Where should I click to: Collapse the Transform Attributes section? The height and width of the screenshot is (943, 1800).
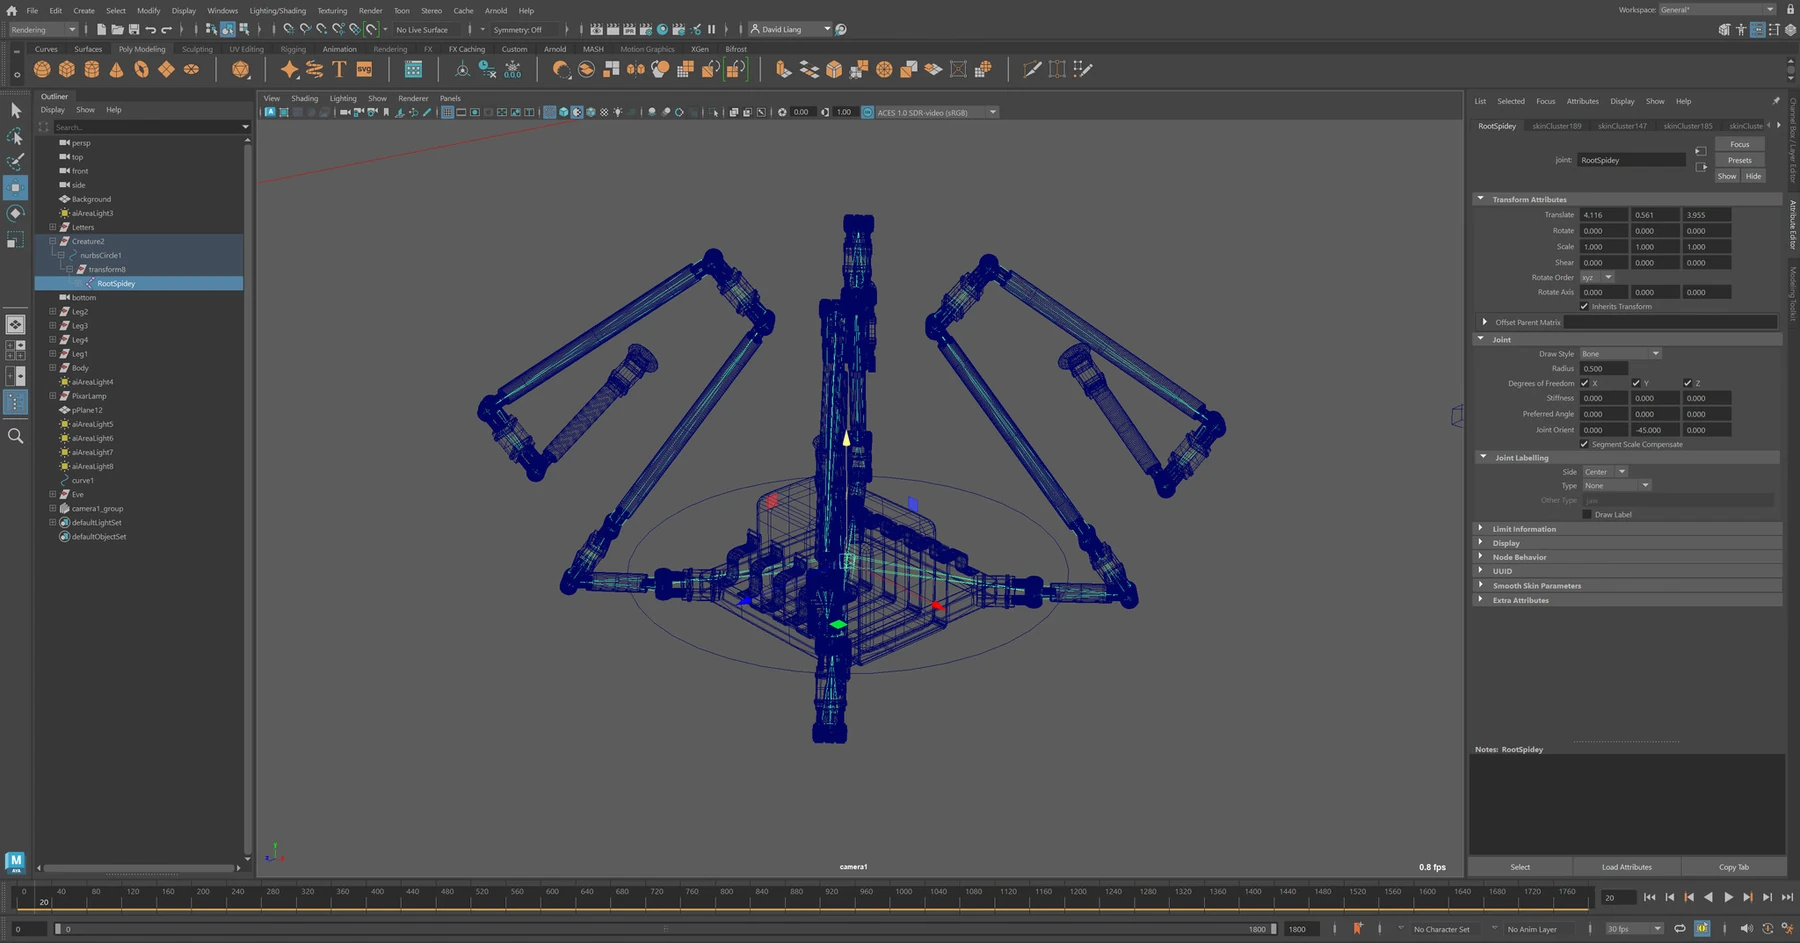tap(1626, 199)
